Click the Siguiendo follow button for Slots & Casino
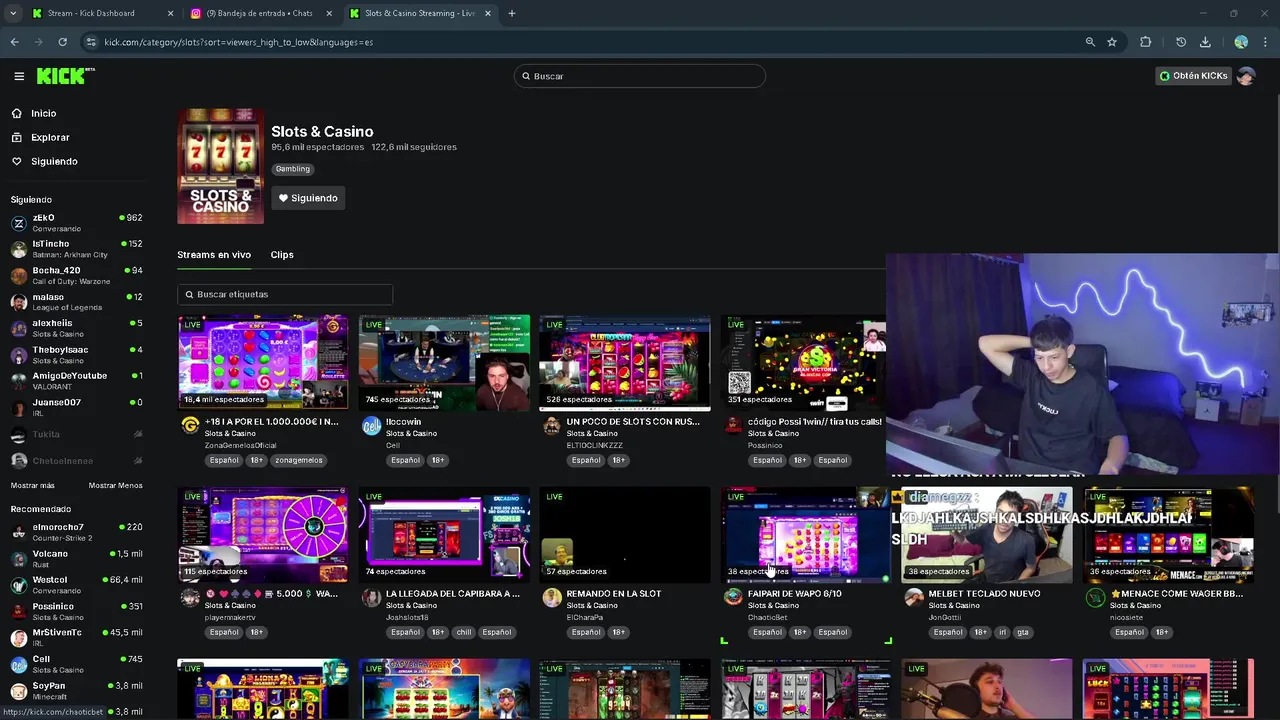The height and width of the screenshot is (720, 1280). 308,198
